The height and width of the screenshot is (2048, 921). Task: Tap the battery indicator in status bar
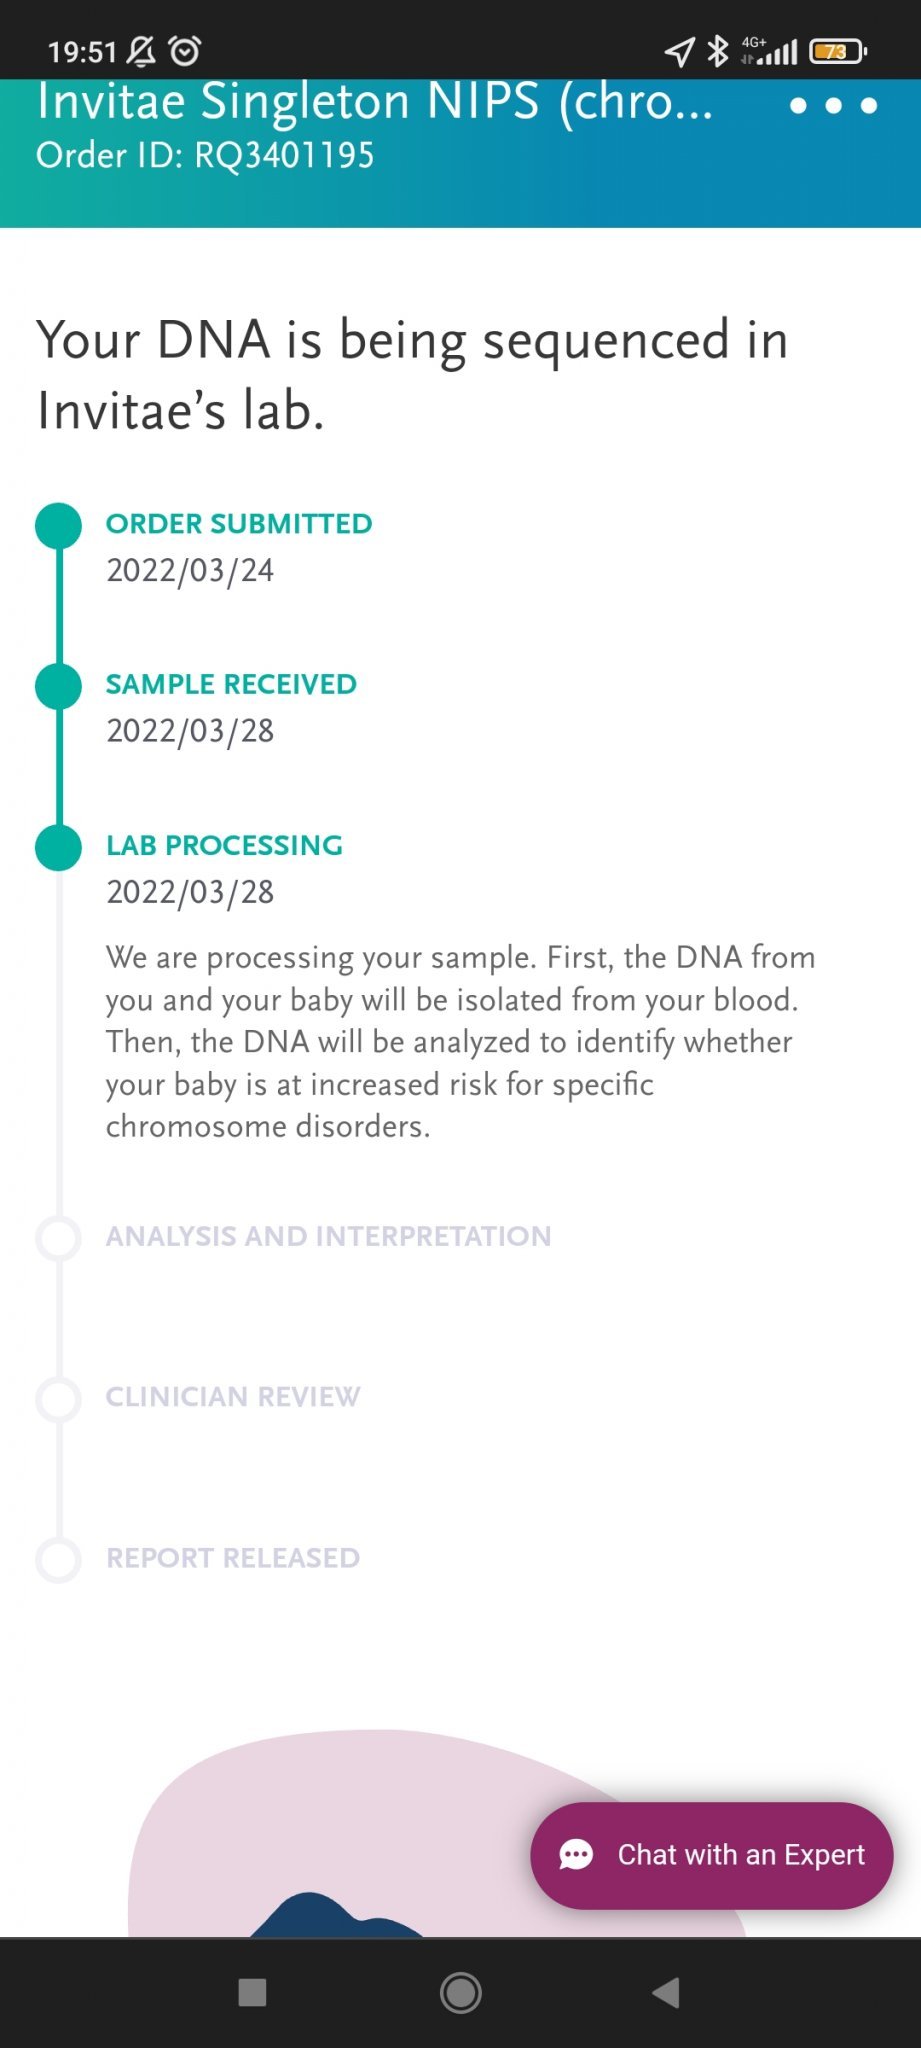837,51
